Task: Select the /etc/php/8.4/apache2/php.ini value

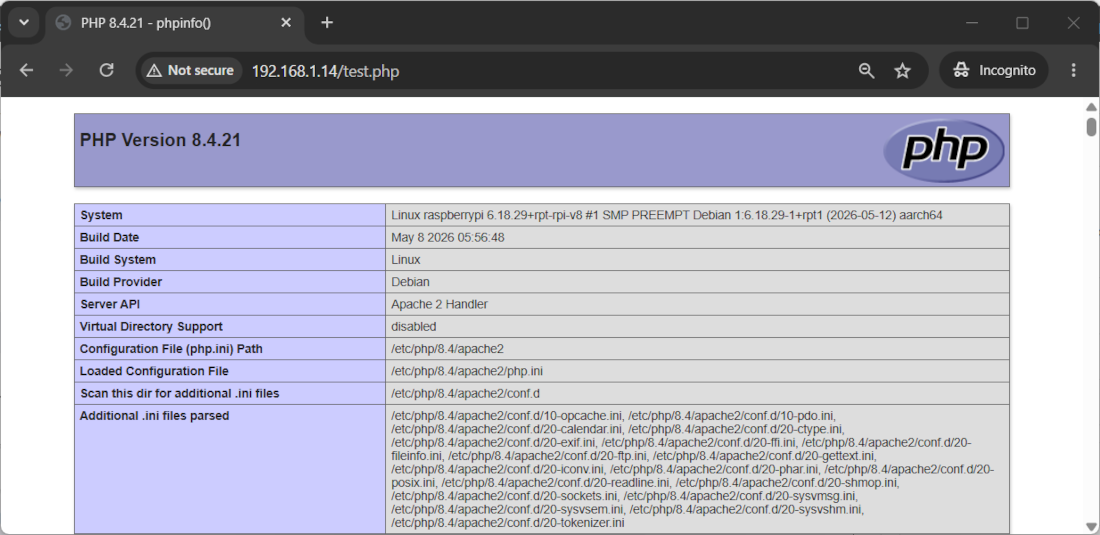Action: click(x=467, y=371)
